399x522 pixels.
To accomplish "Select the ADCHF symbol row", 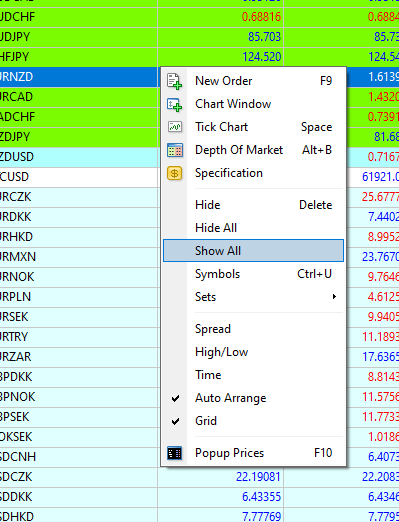I will coord(80,117).
